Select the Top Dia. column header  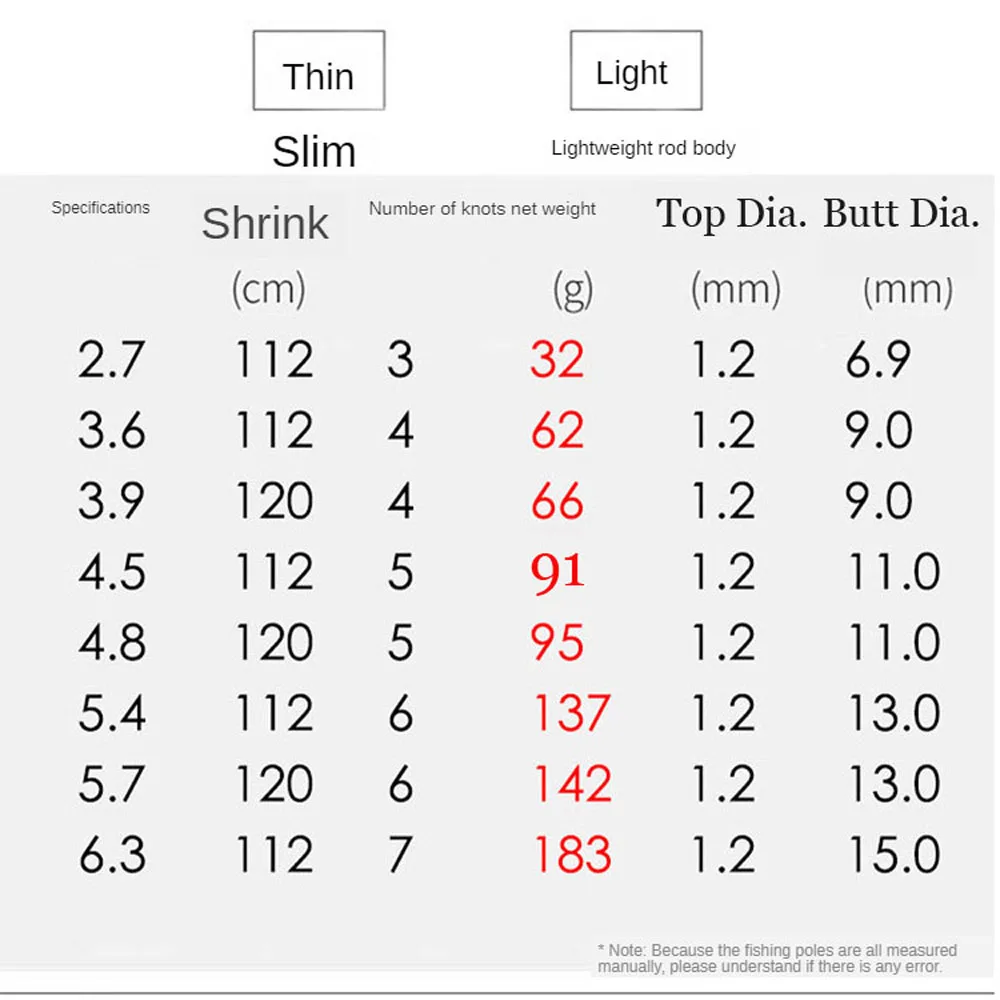point(731,214)
